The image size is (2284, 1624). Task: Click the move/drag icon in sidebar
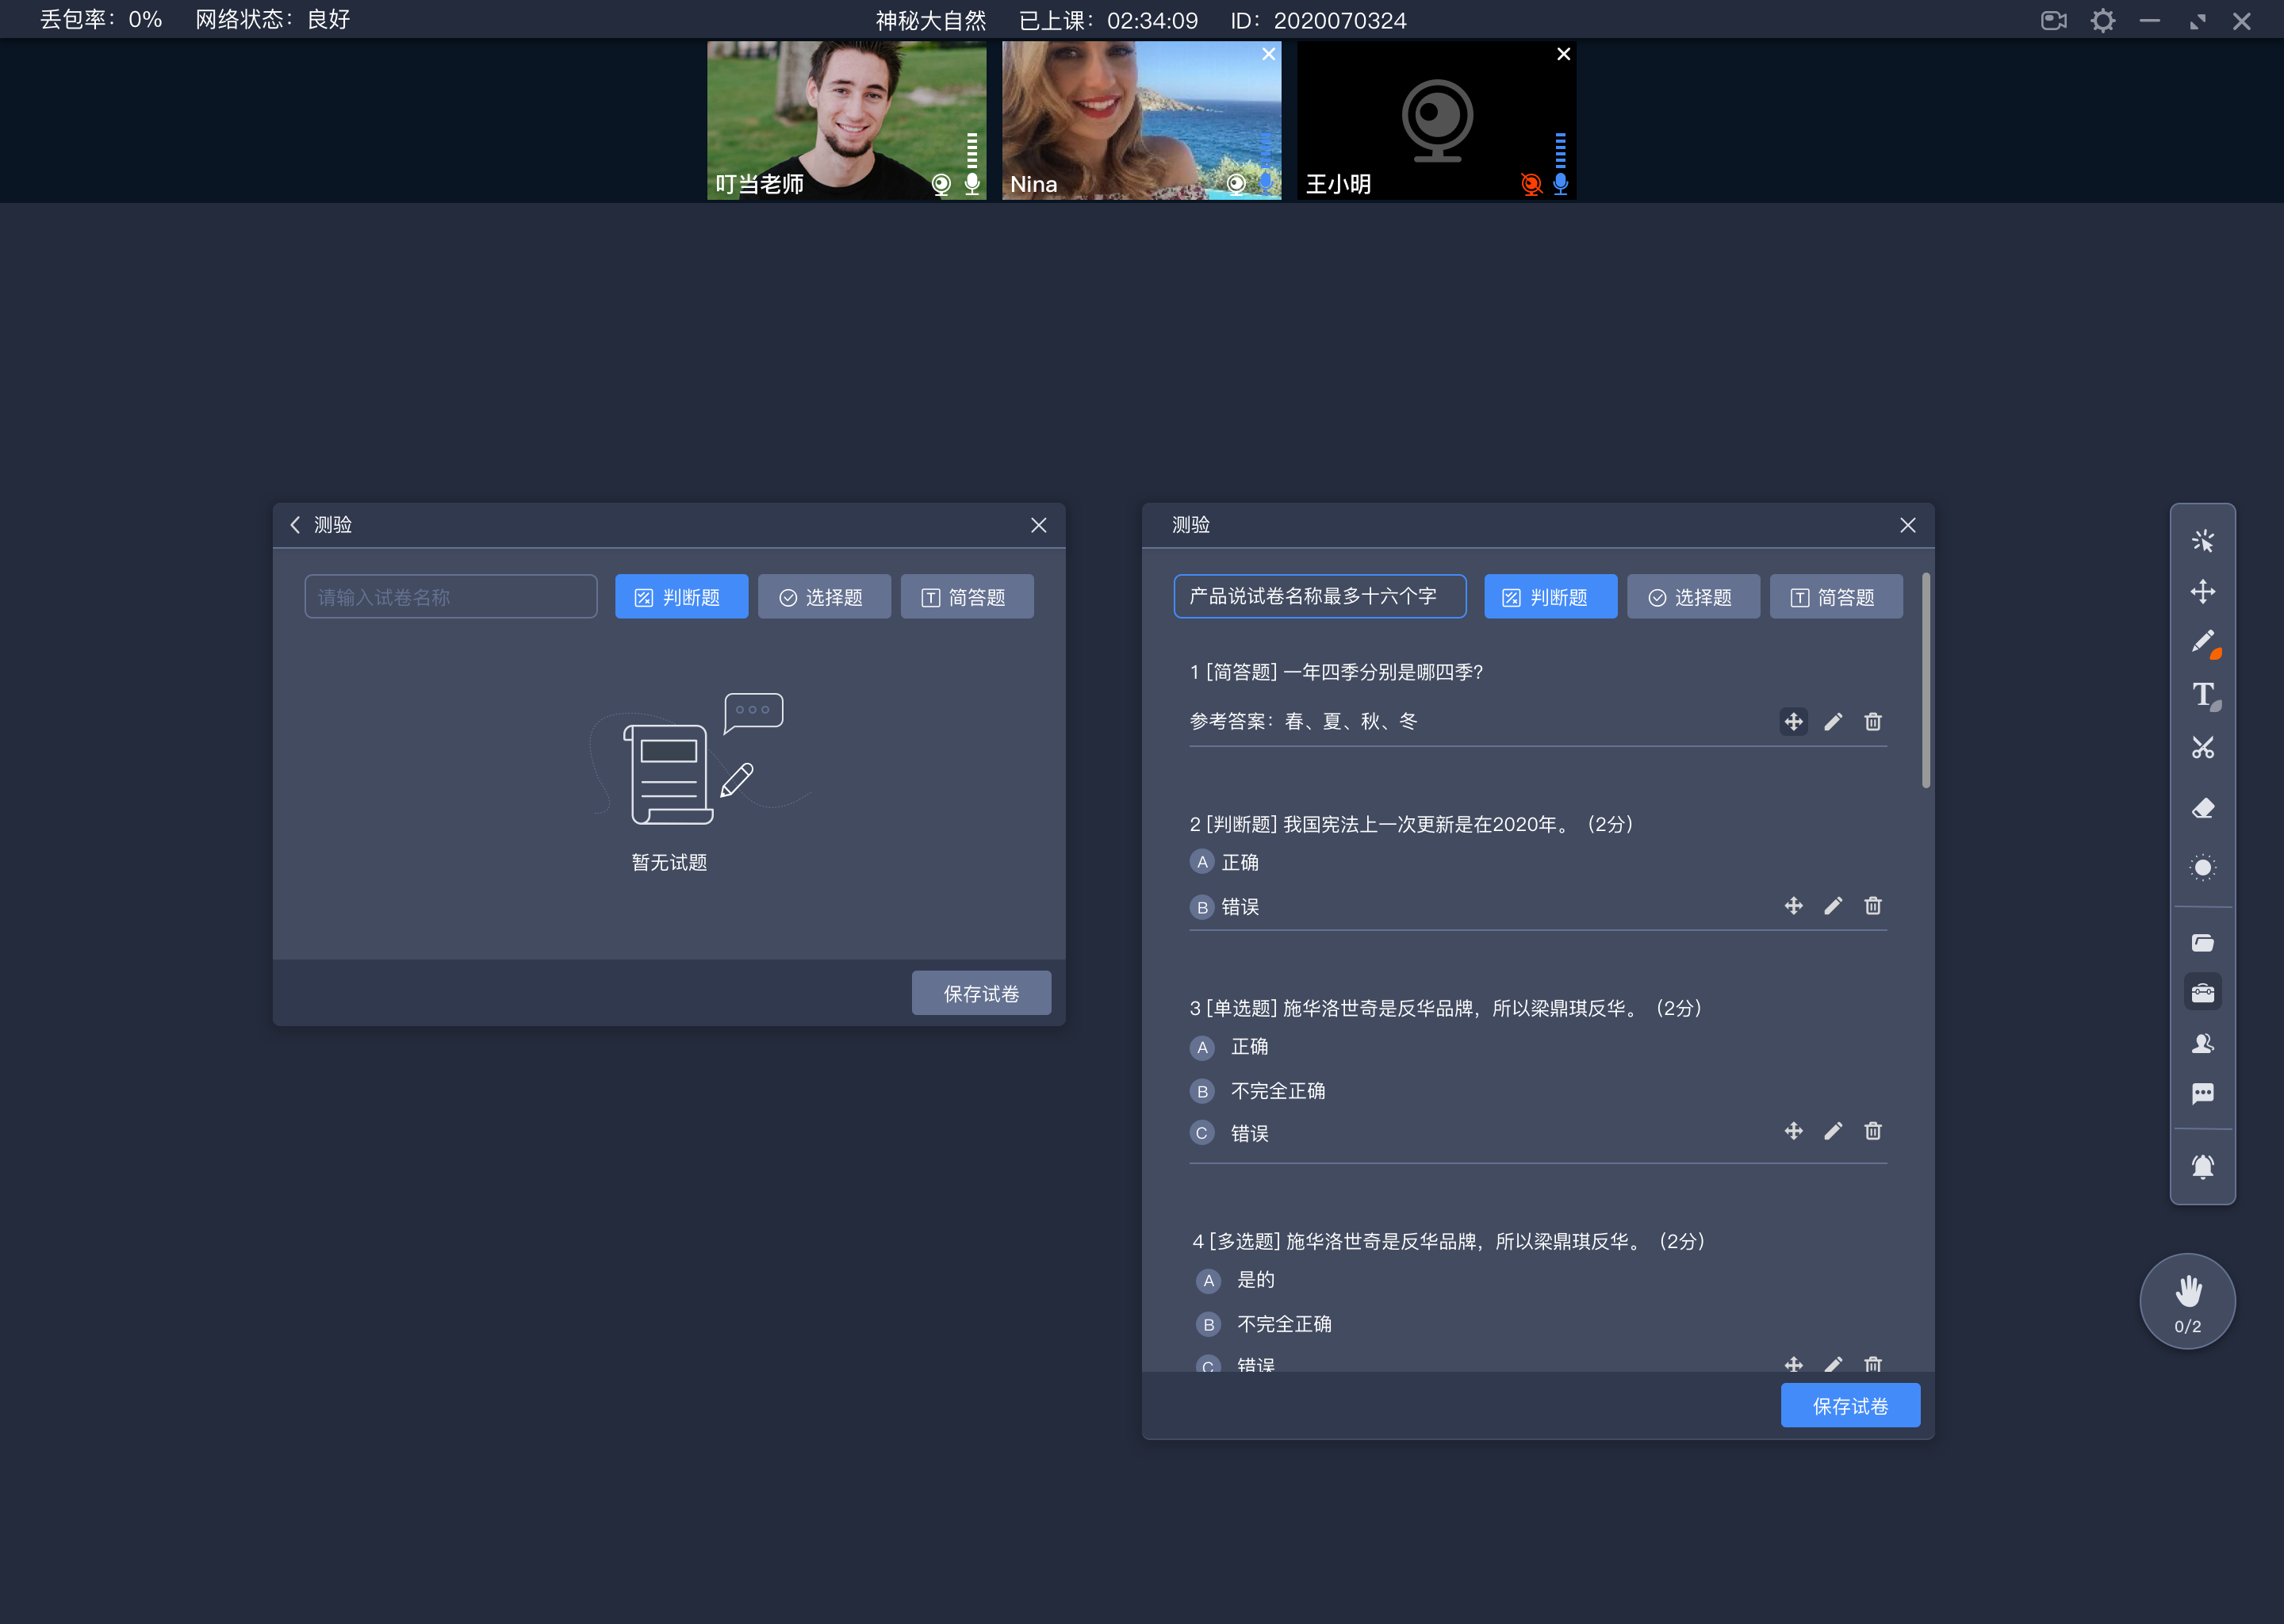point(2205,591)
